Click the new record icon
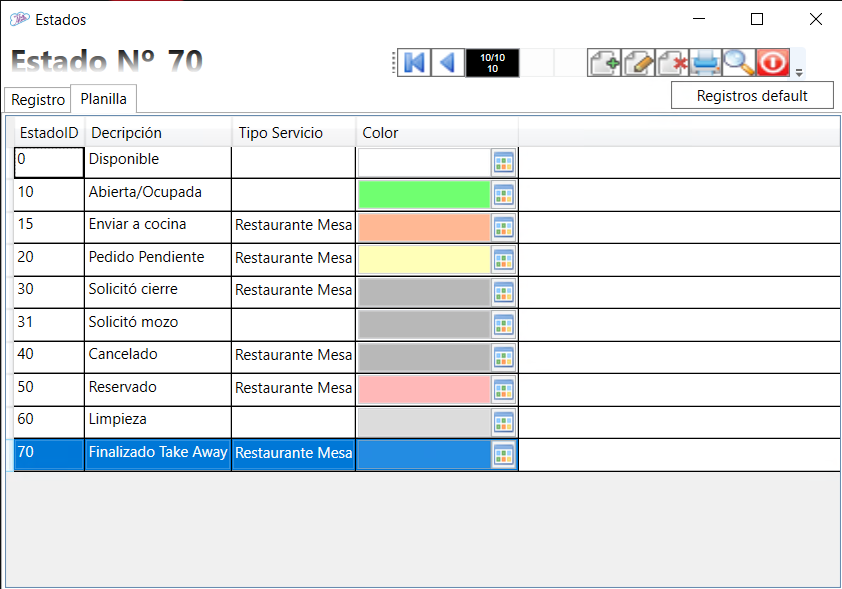This screenshot has height=589, width=842. [604, 62]
